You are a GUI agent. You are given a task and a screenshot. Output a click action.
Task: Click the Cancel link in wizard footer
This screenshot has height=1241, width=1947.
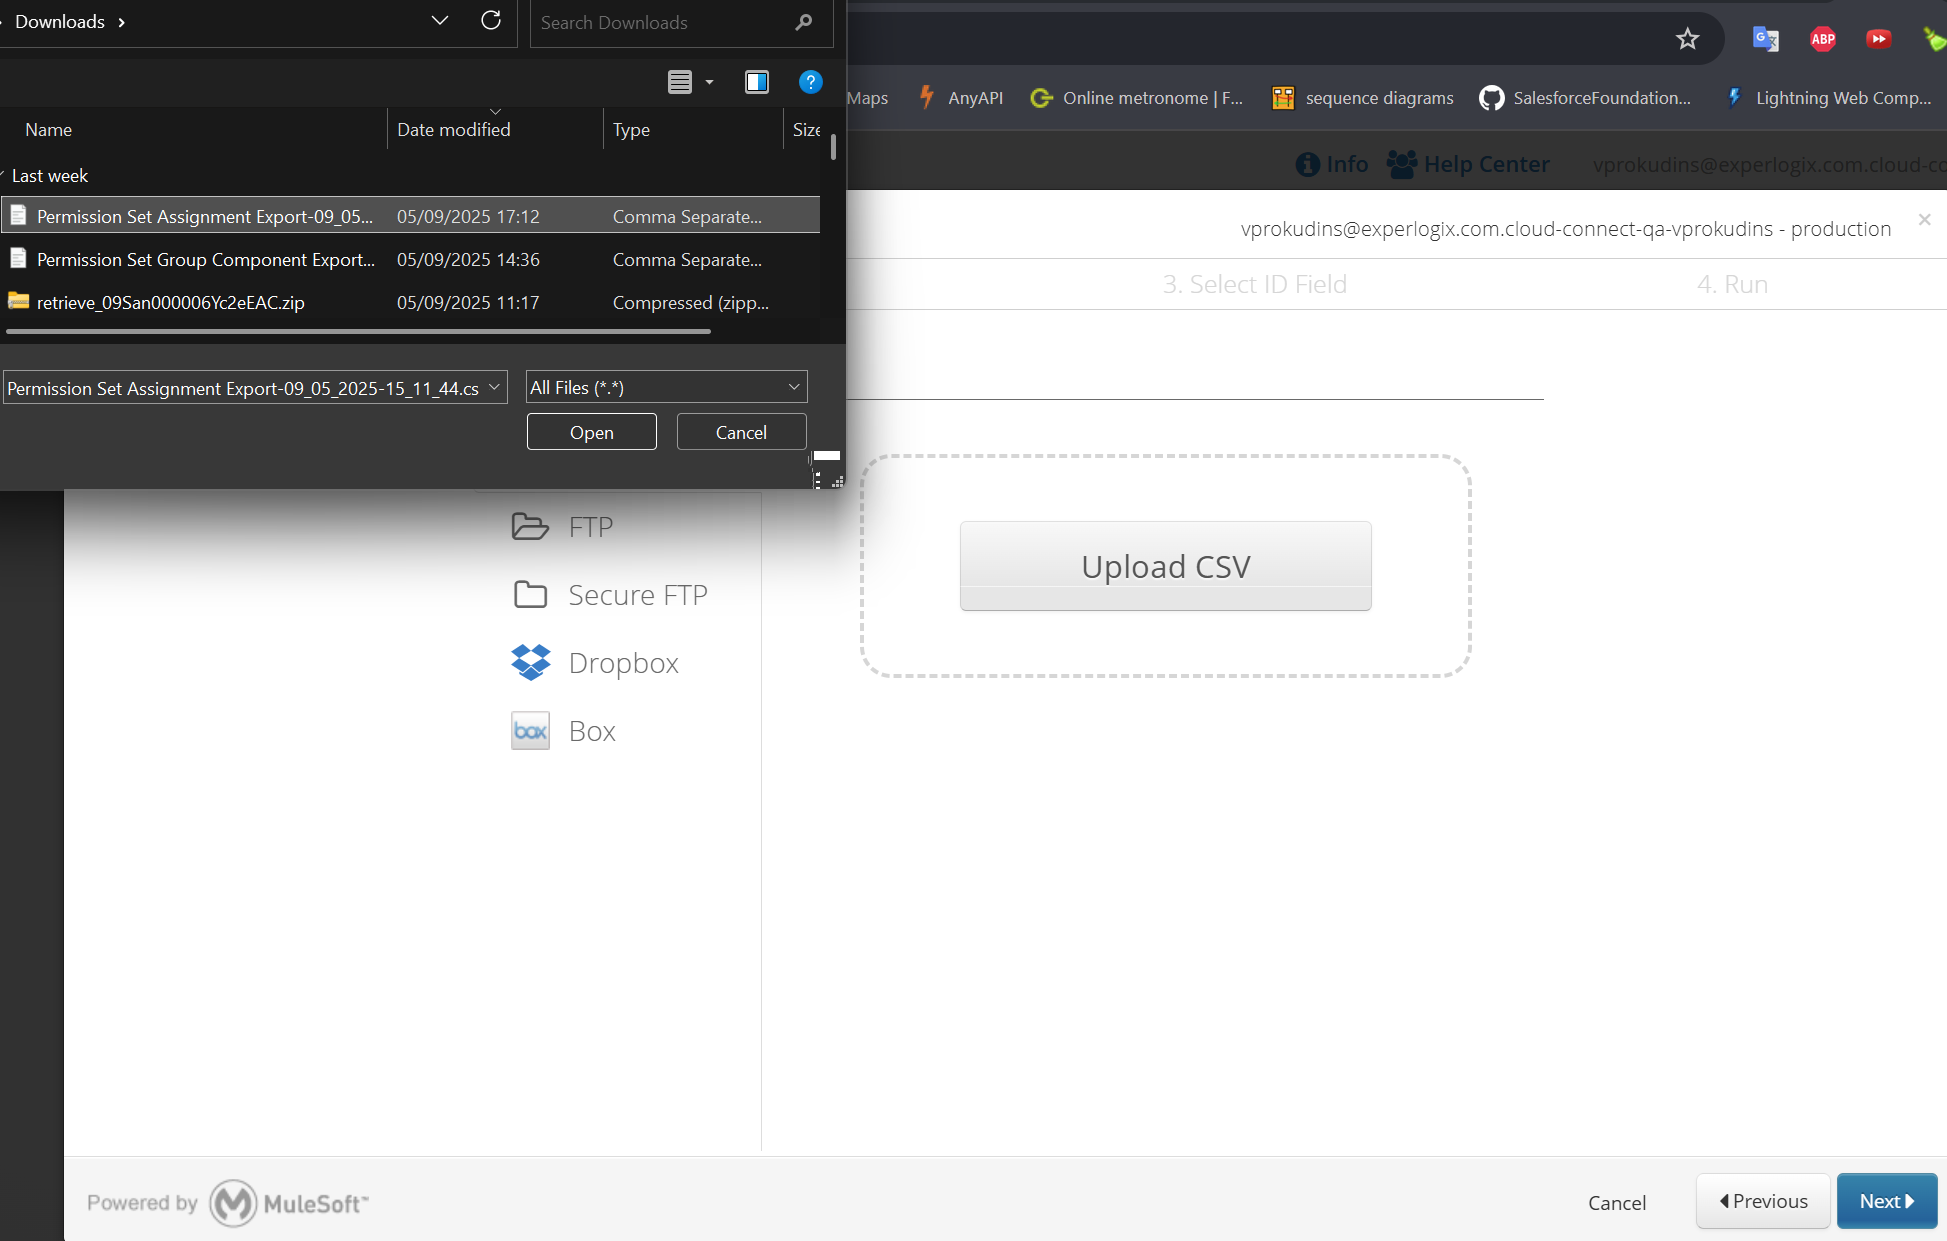1617,1203
